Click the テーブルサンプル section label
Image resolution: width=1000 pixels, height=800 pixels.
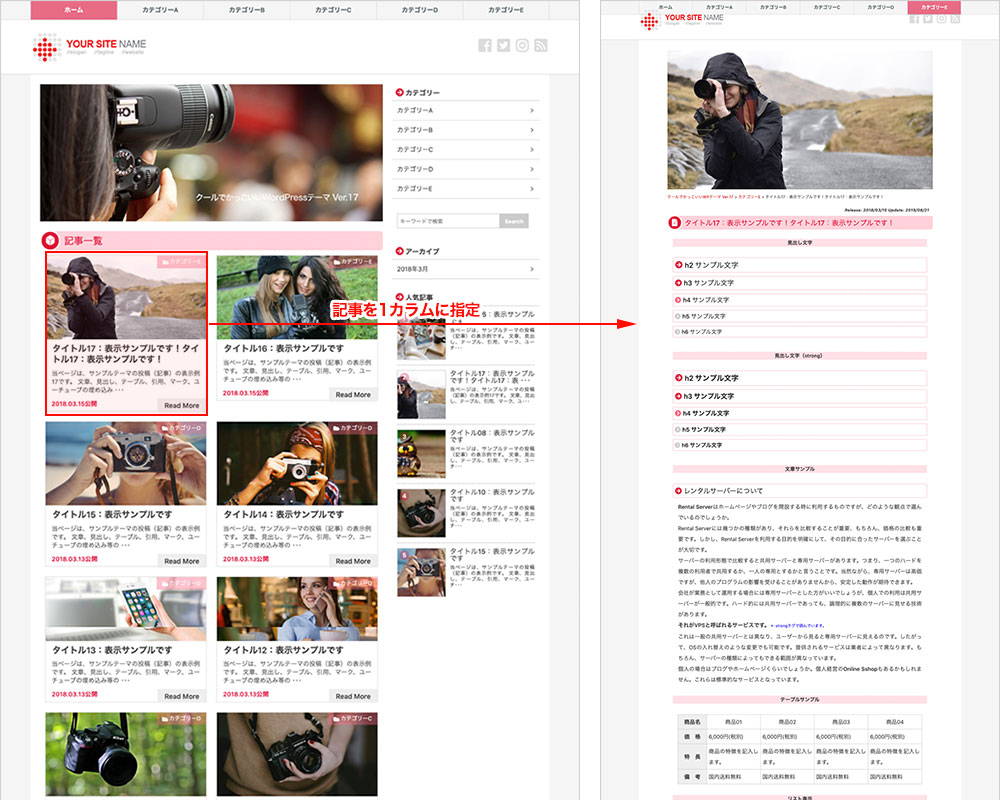click(x=799, y=699)
